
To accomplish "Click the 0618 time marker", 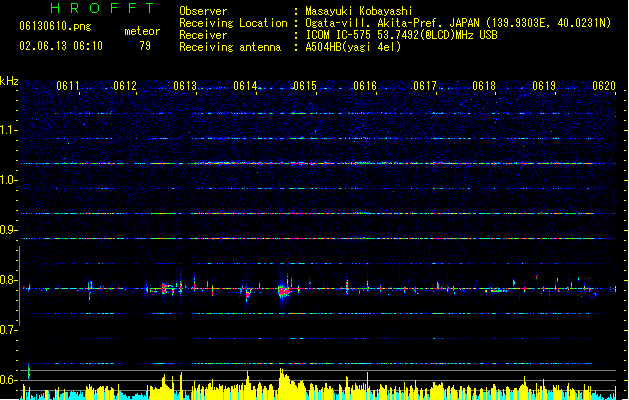I will tap(484, 86).
